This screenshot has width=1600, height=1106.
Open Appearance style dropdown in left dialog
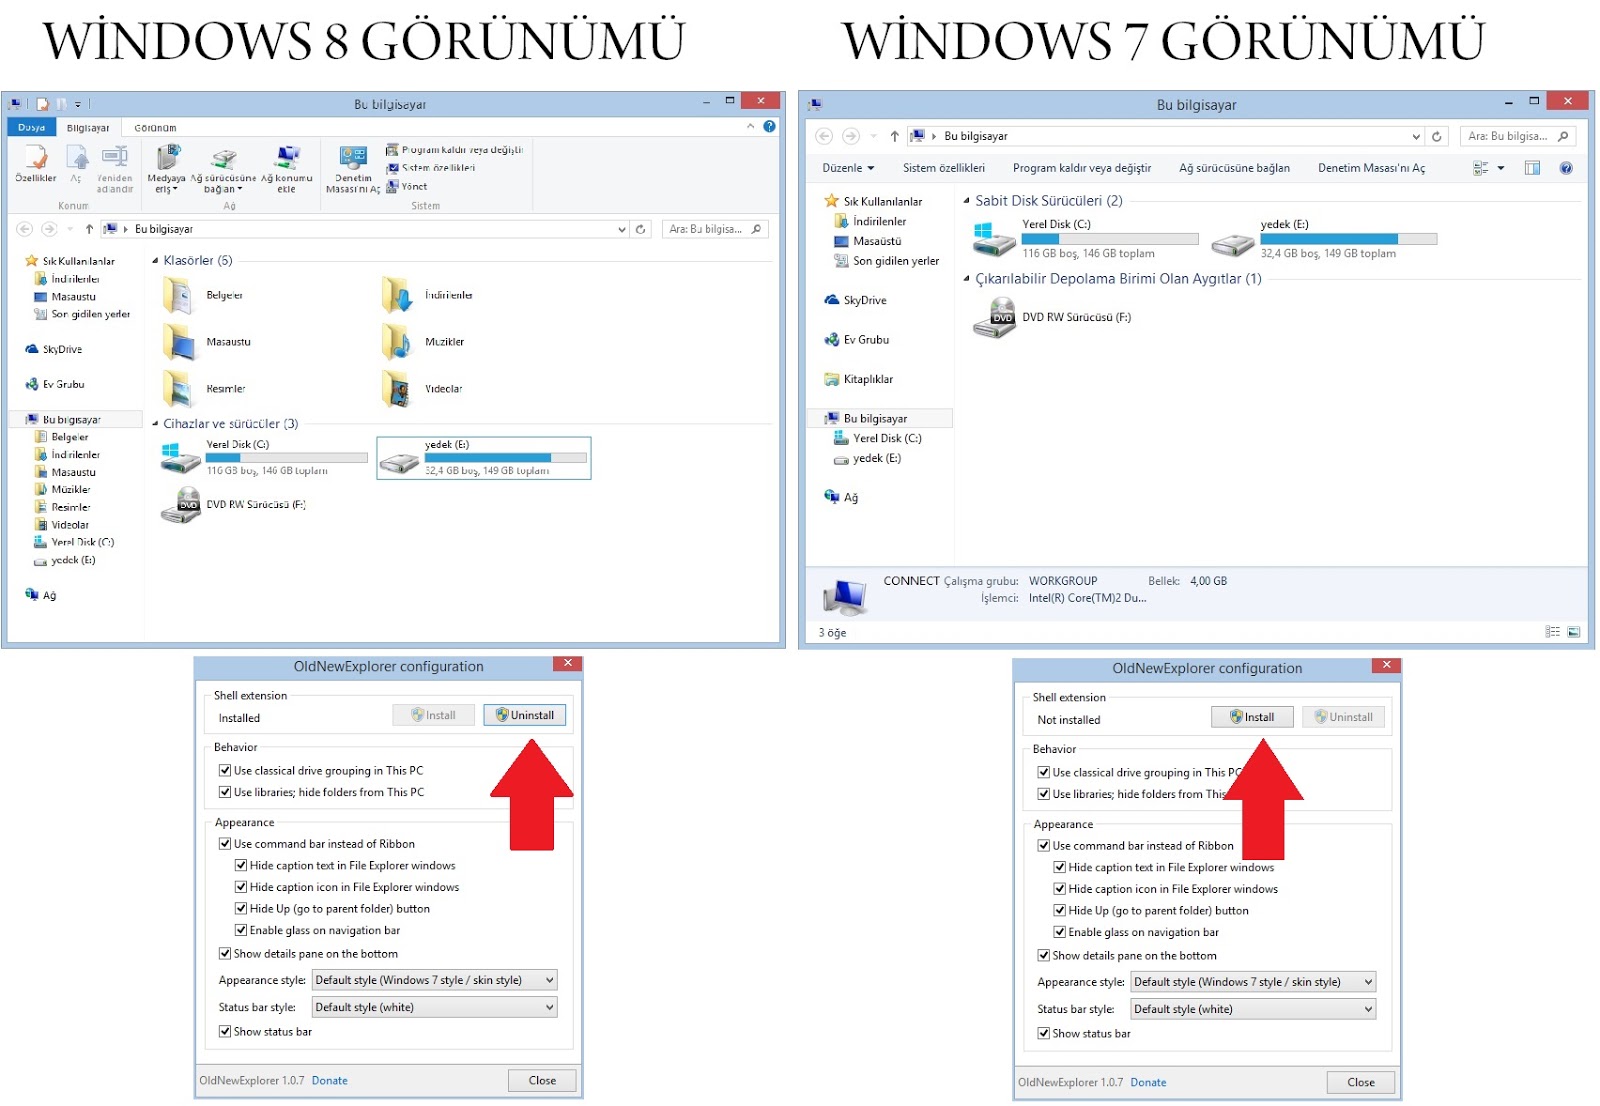click(435, 980)
